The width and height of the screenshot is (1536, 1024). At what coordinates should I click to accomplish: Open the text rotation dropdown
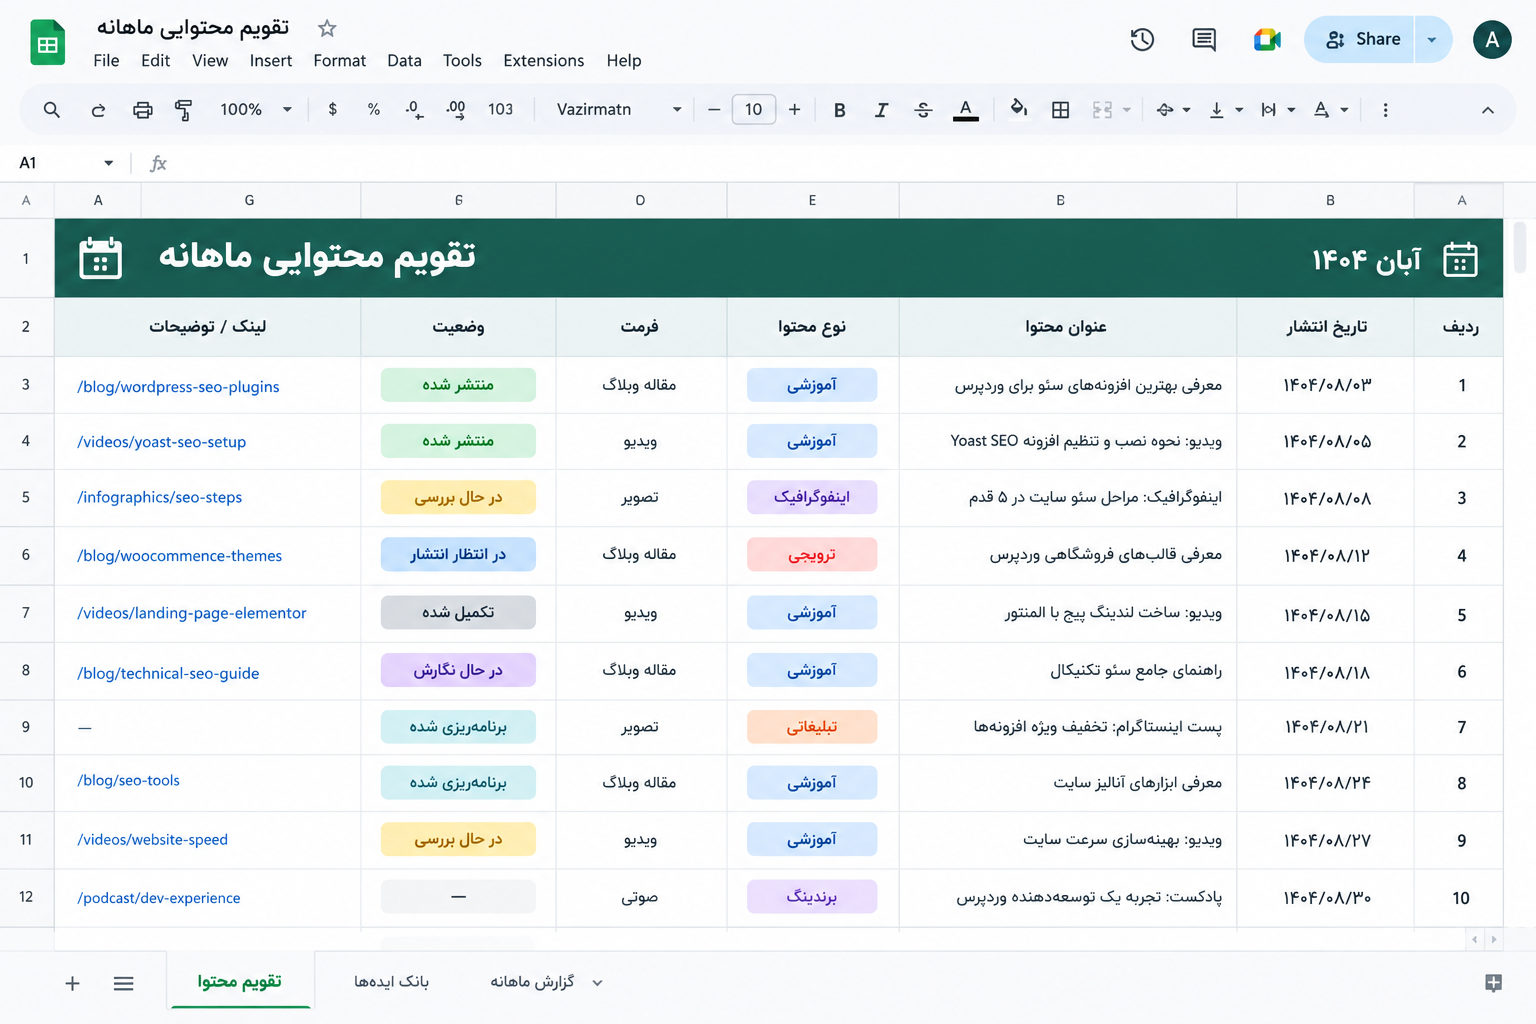[1331, 110]
